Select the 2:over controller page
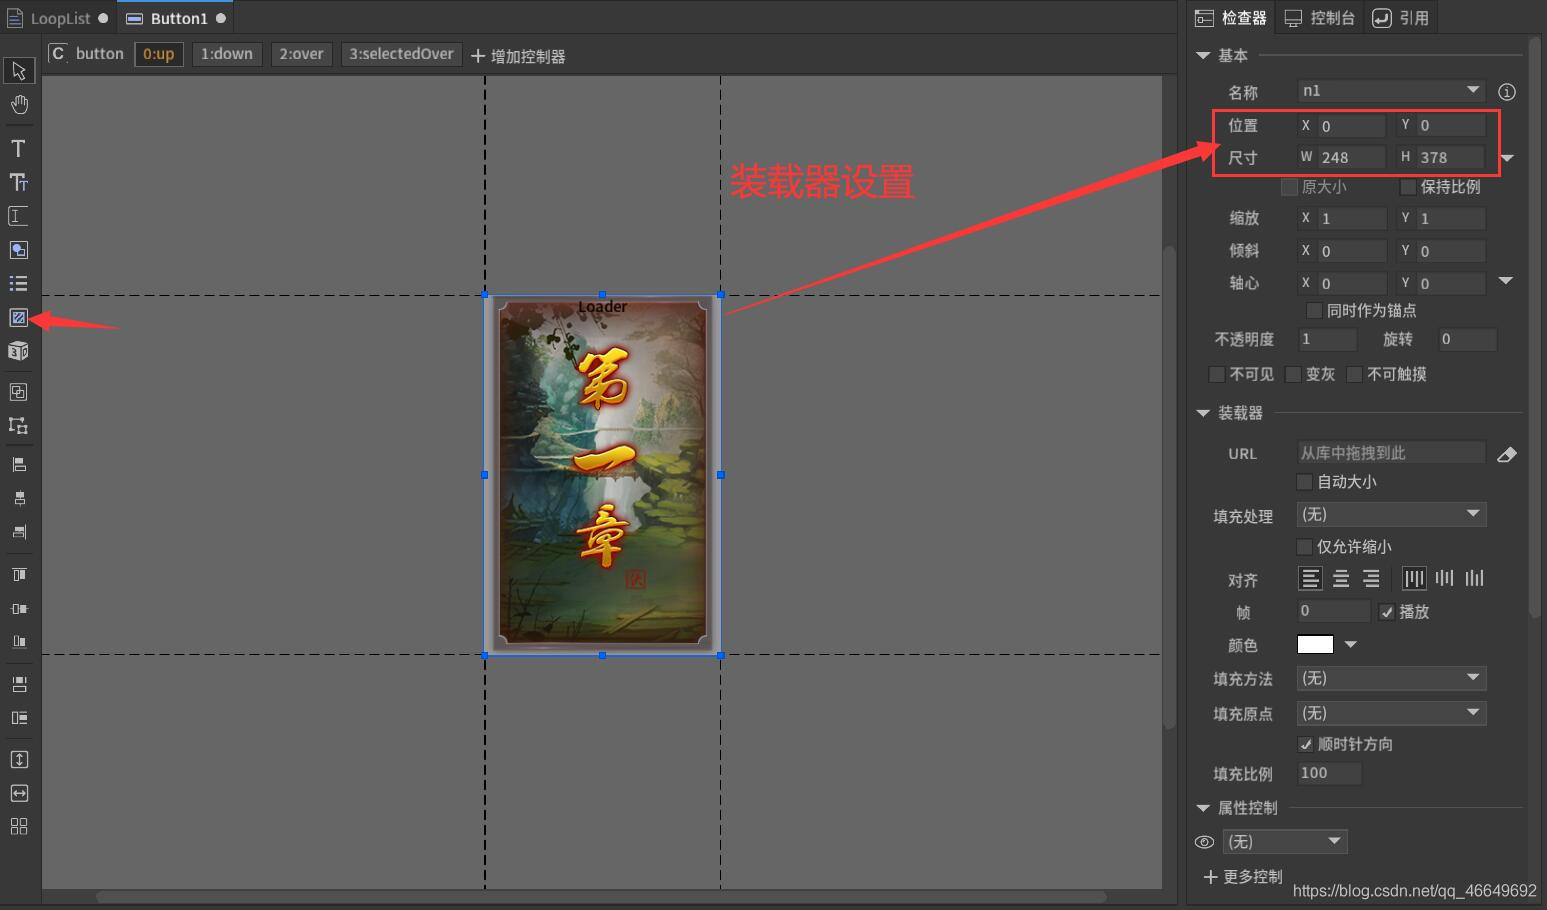The width and height of the screenshot is (1547, 910). (x=301, y=54)
